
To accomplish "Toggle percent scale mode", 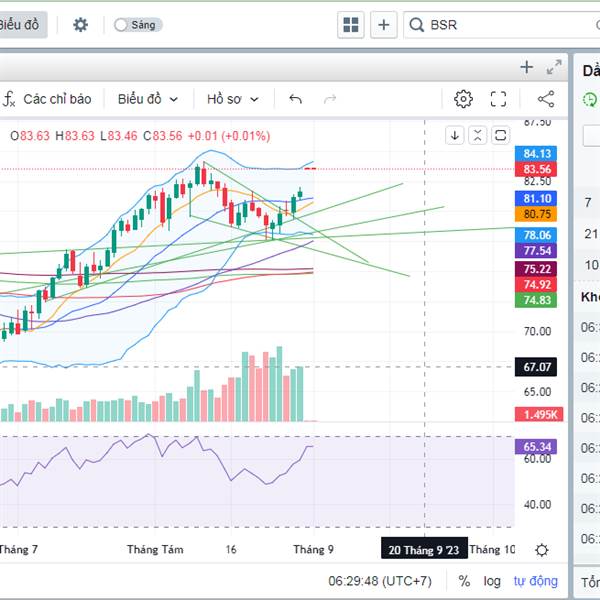I will coord(464,581).
